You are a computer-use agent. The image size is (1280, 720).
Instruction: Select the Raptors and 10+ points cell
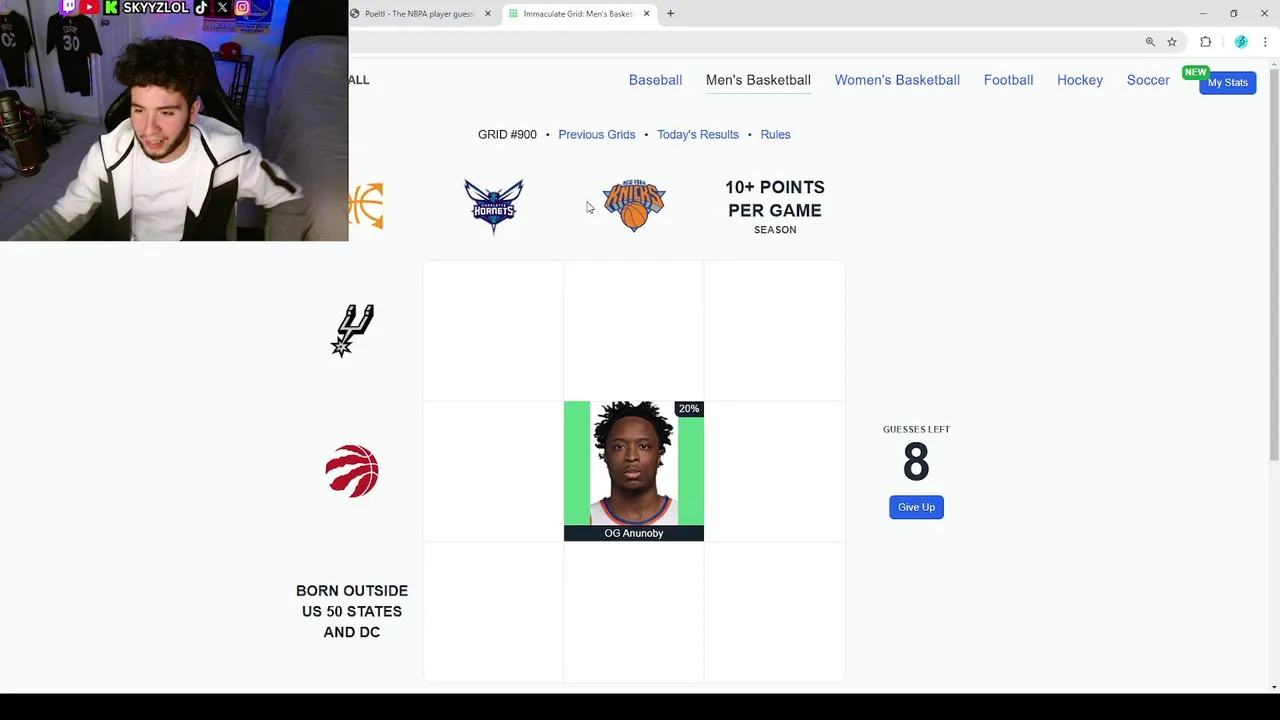click(775, 471)
